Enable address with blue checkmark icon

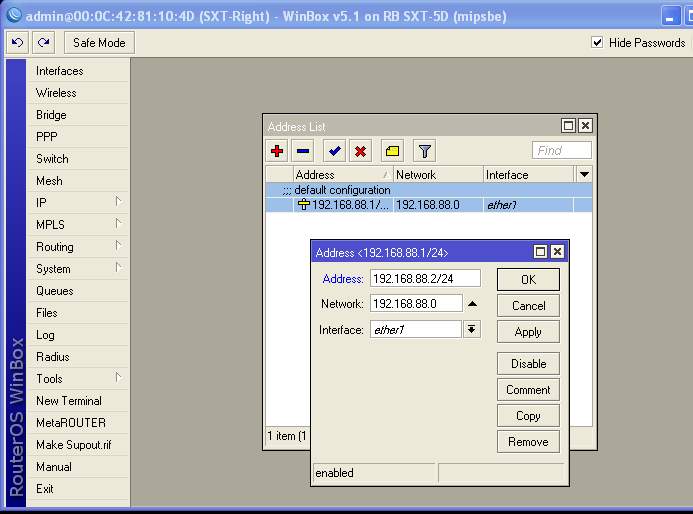pos(335,151)
